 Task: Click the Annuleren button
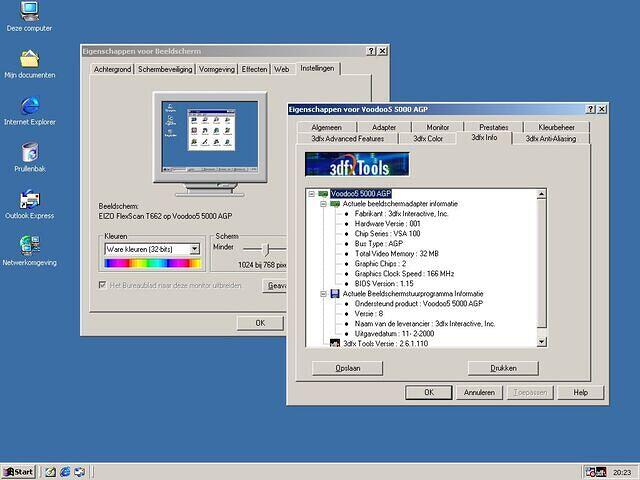click(x=479, y=393)
